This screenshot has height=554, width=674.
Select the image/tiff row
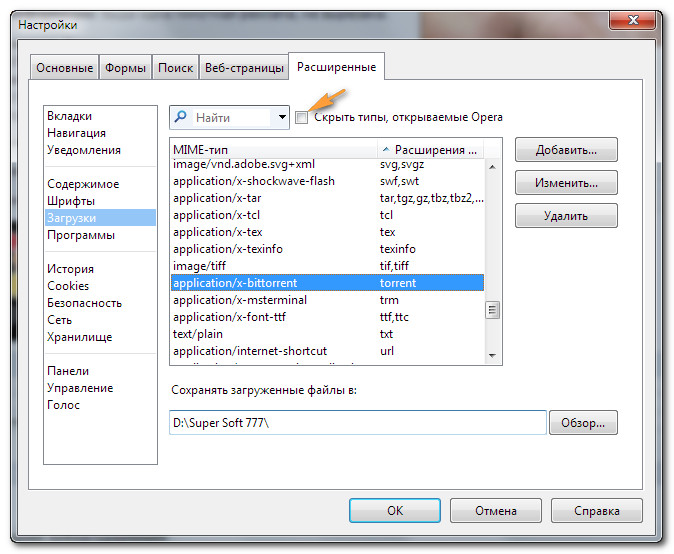pyautogui.click(x=328, y=266)
